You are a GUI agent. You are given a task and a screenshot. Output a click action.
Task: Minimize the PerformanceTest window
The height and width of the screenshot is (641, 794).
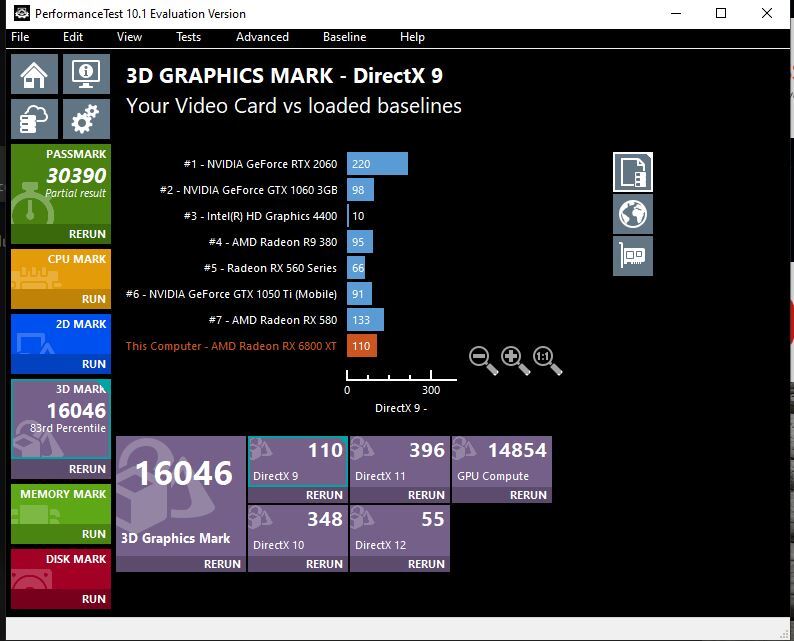coord(676,13)
